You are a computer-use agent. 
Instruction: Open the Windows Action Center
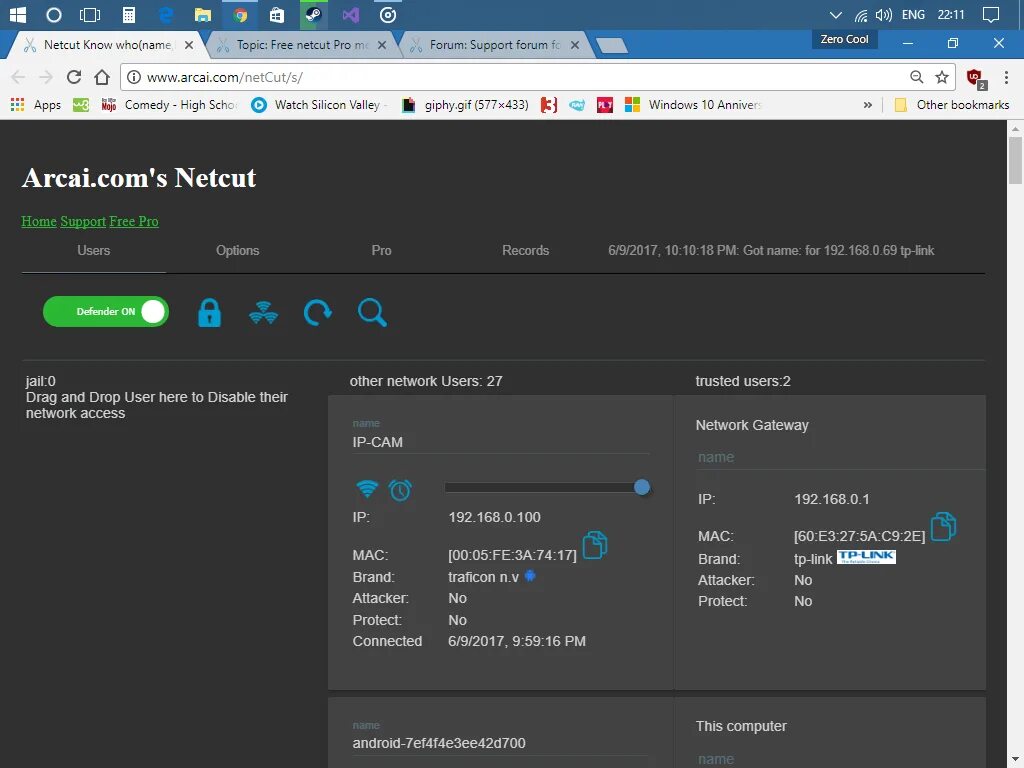point(991,14)
